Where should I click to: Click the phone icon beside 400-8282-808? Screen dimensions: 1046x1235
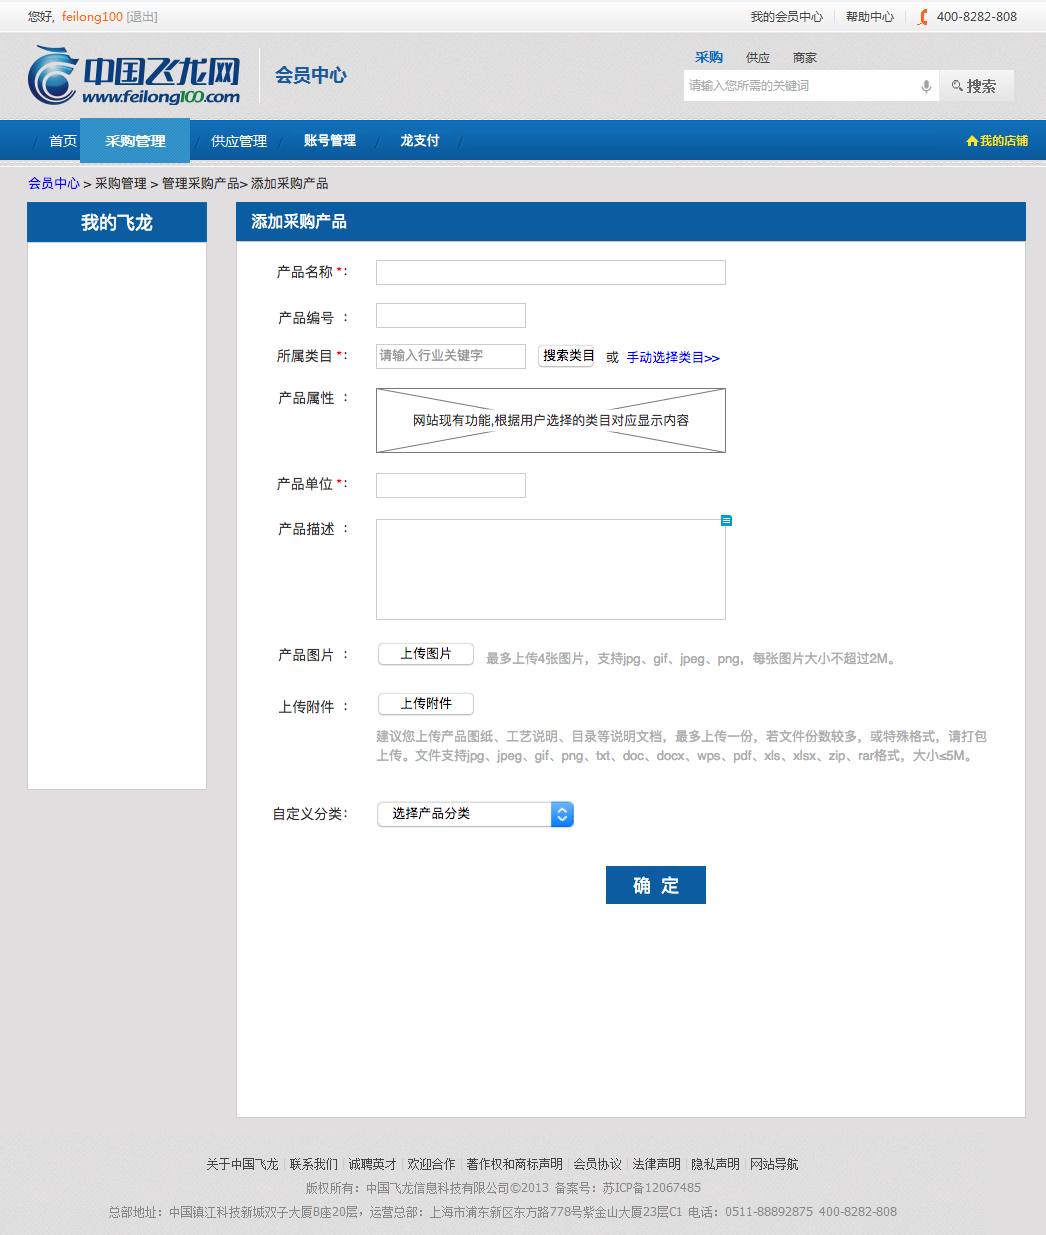[x=923, y=17]
